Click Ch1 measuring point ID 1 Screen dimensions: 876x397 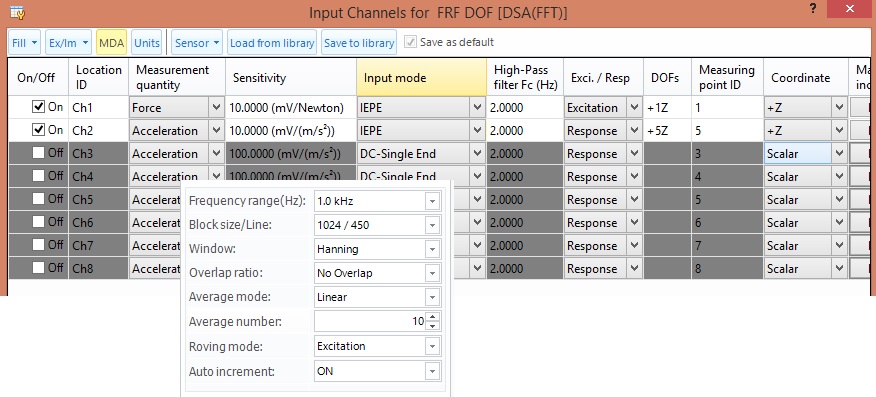(727, 107)
